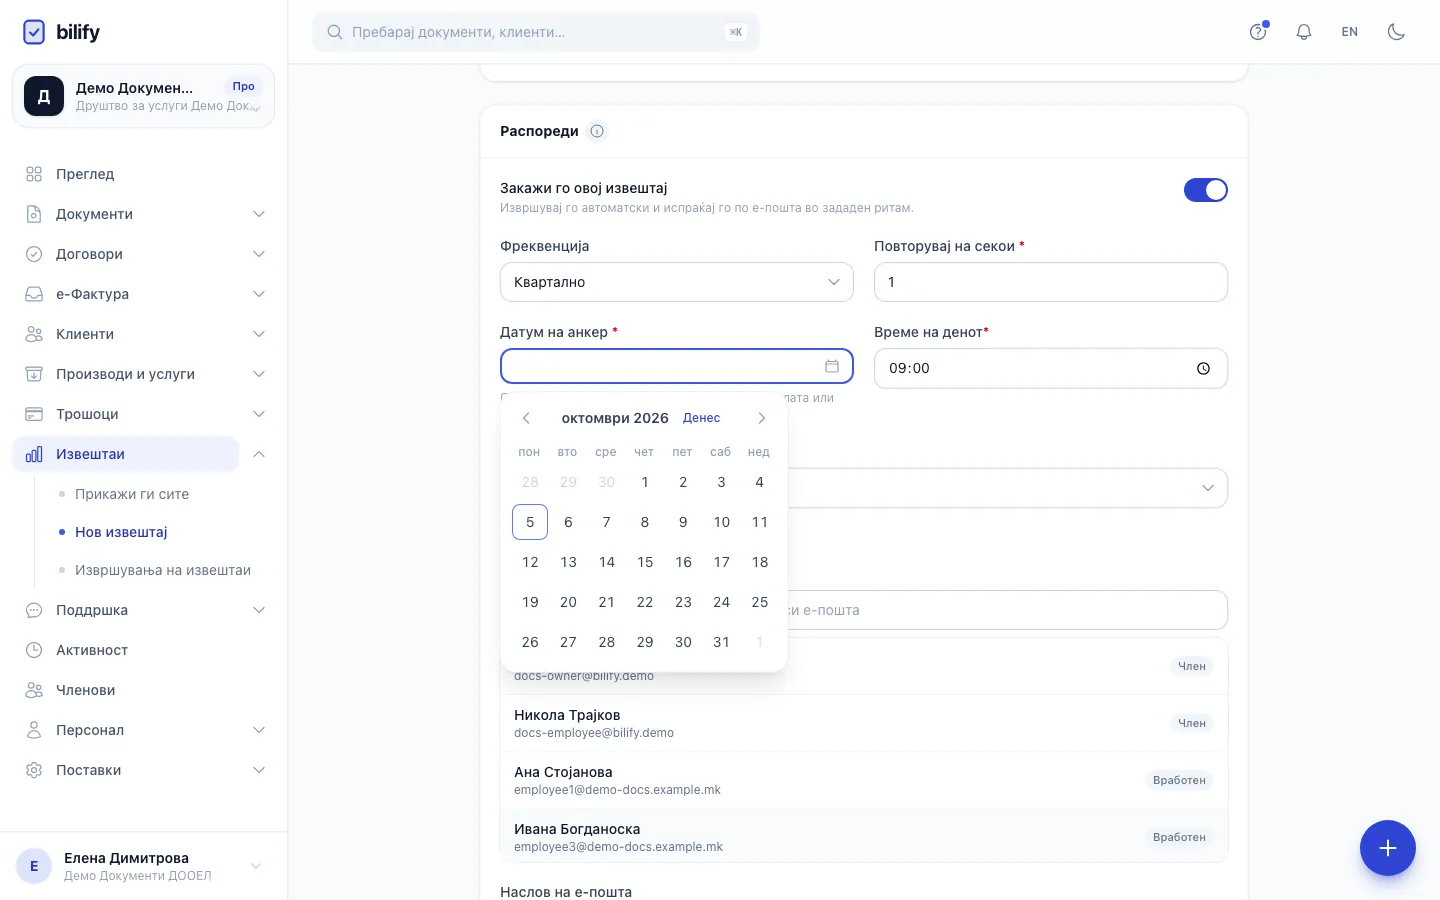Open the Фреквенција Квартално dropdown

point(677,282)
